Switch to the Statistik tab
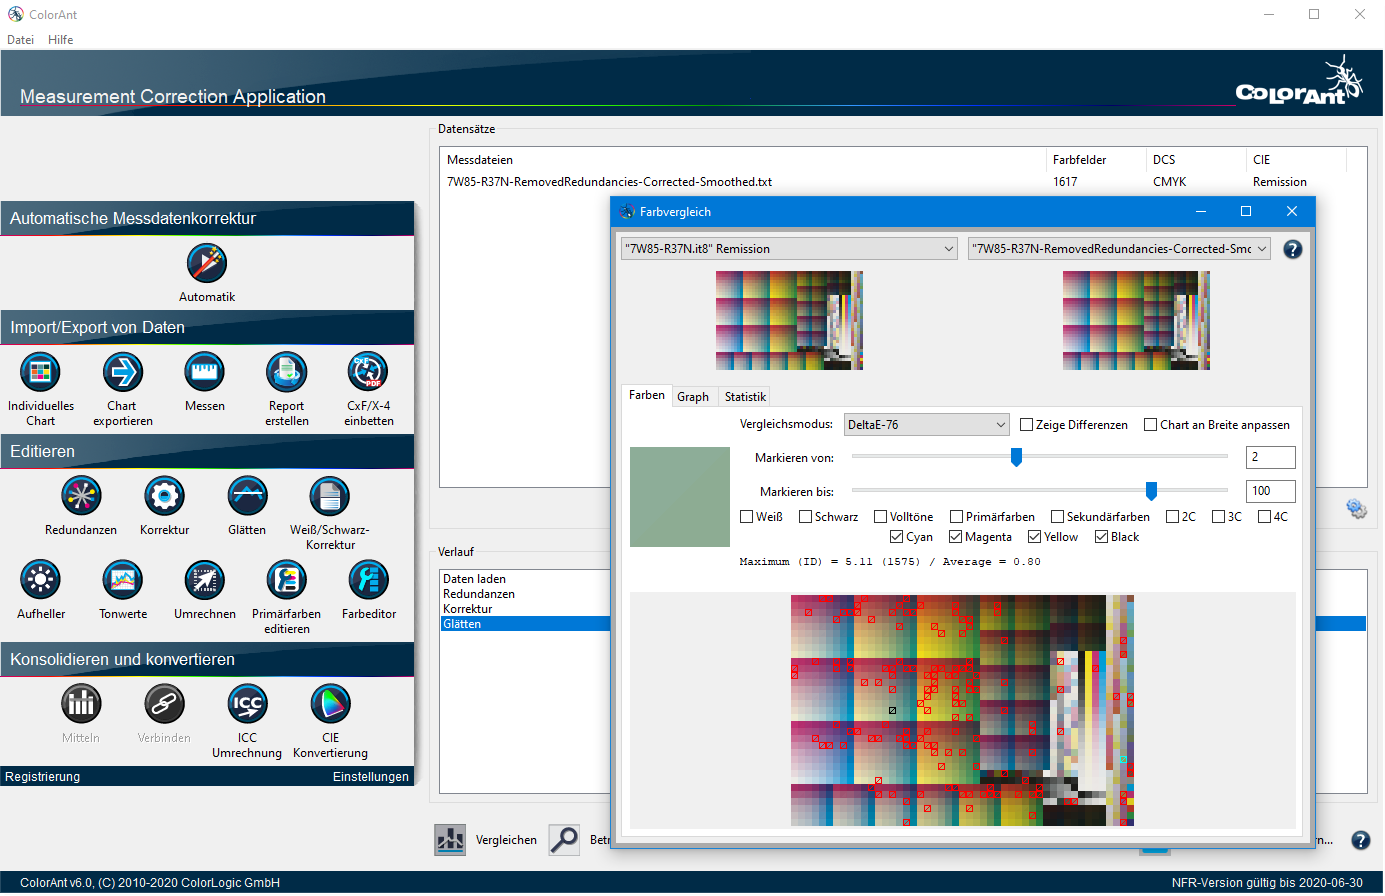 click(x=745, y=397)
